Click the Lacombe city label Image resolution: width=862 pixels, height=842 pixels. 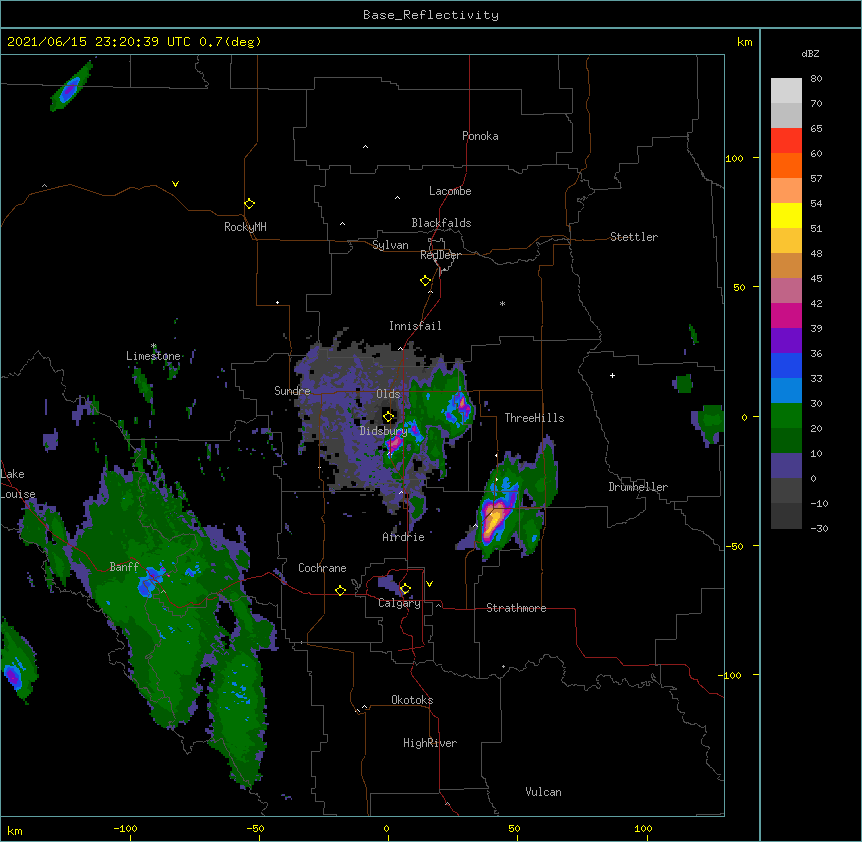tap(450, 191)
